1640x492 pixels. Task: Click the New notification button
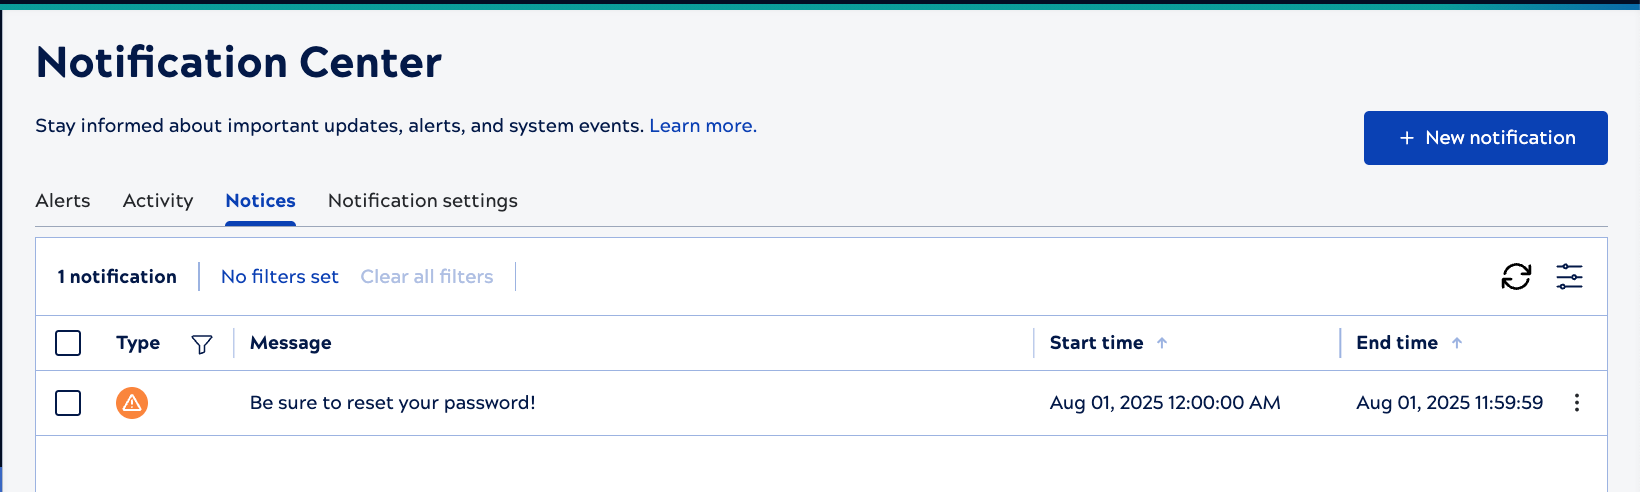point(1485,138)
